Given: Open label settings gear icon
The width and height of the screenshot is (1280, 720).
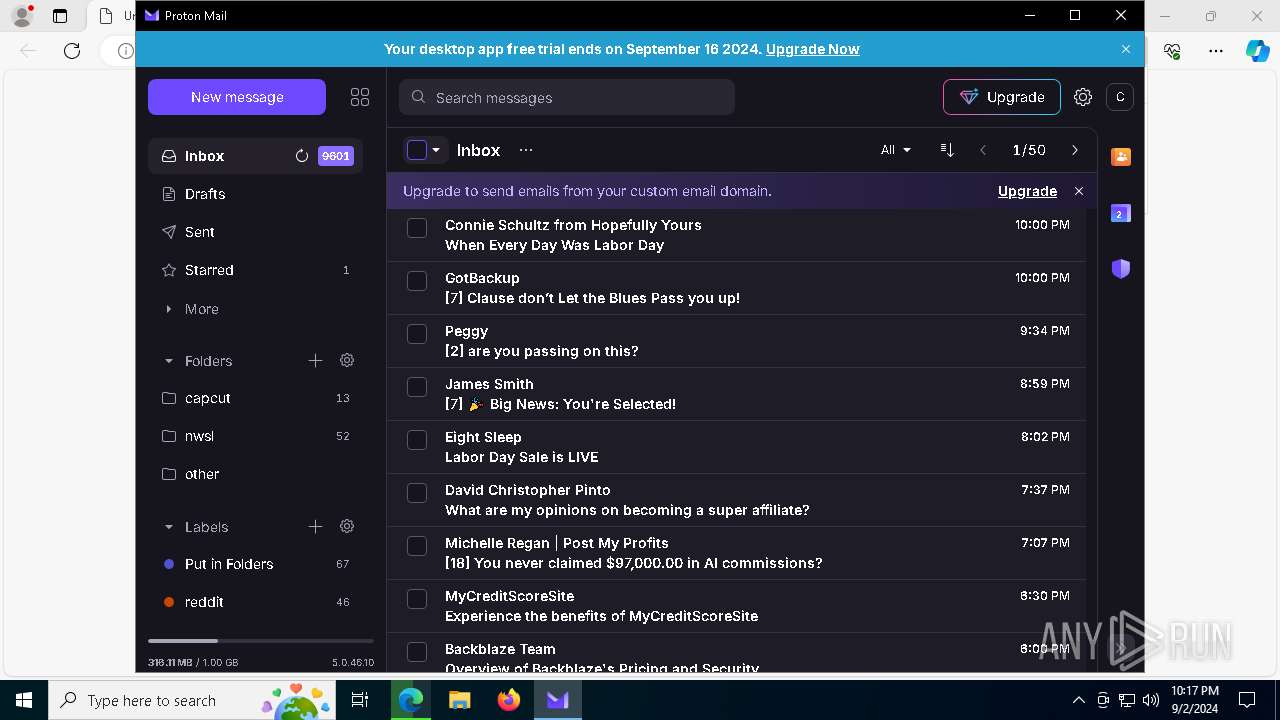Looking at the screenshot, I should coord(347,526).
